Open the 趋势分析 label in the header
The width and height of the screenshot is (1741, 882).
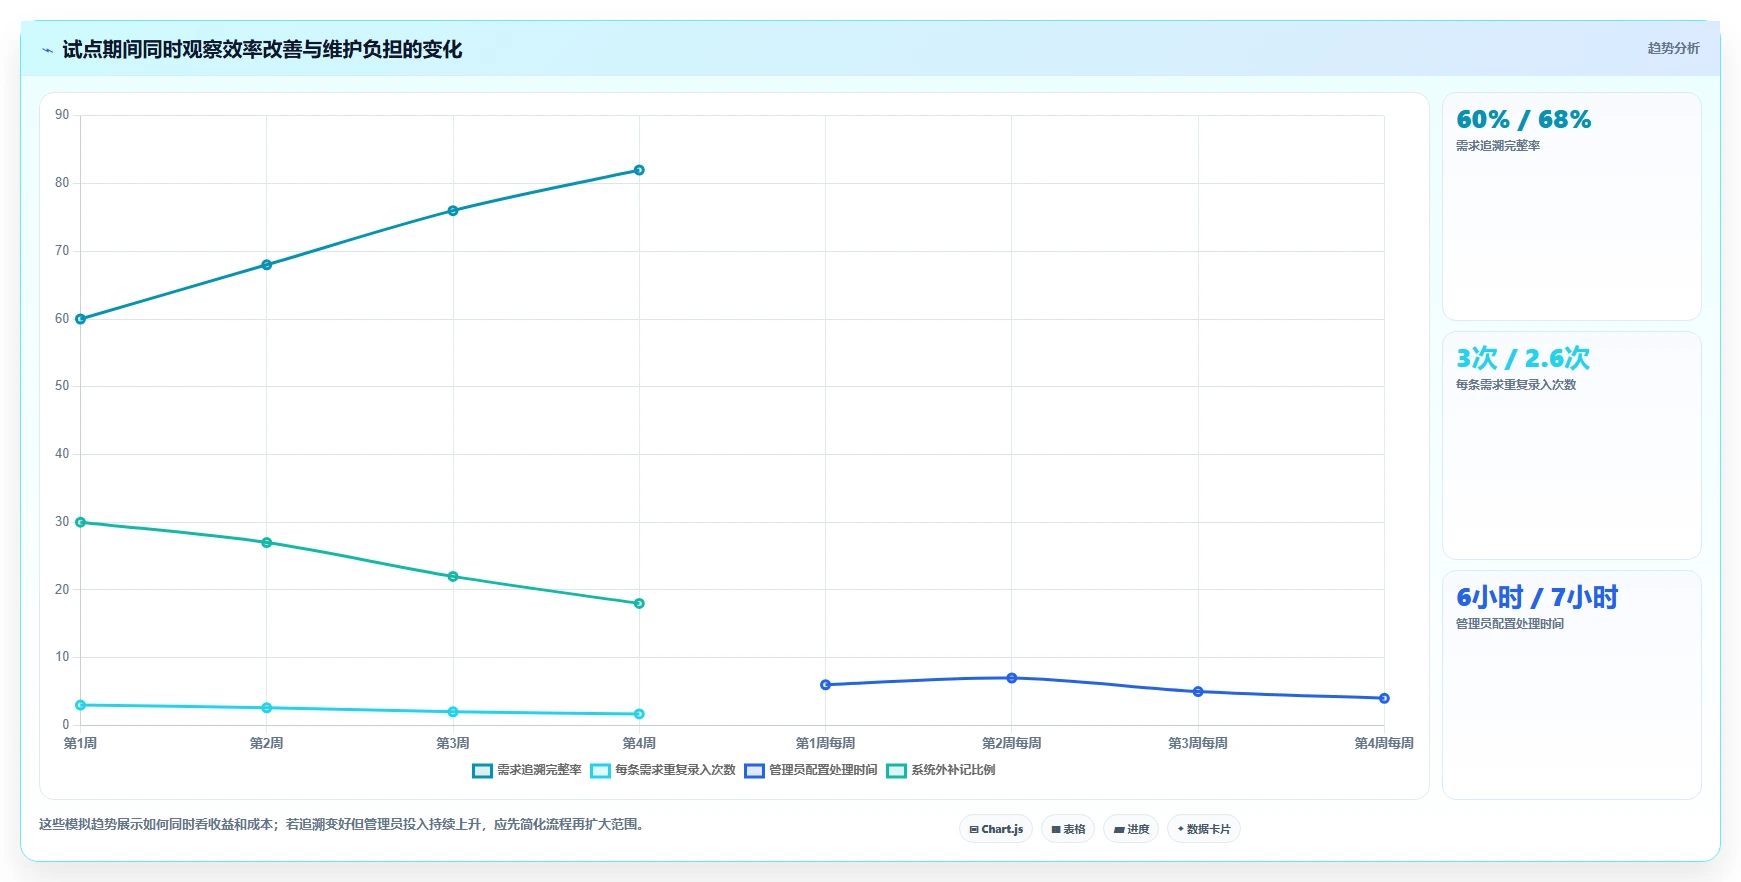coord(1673,48)
